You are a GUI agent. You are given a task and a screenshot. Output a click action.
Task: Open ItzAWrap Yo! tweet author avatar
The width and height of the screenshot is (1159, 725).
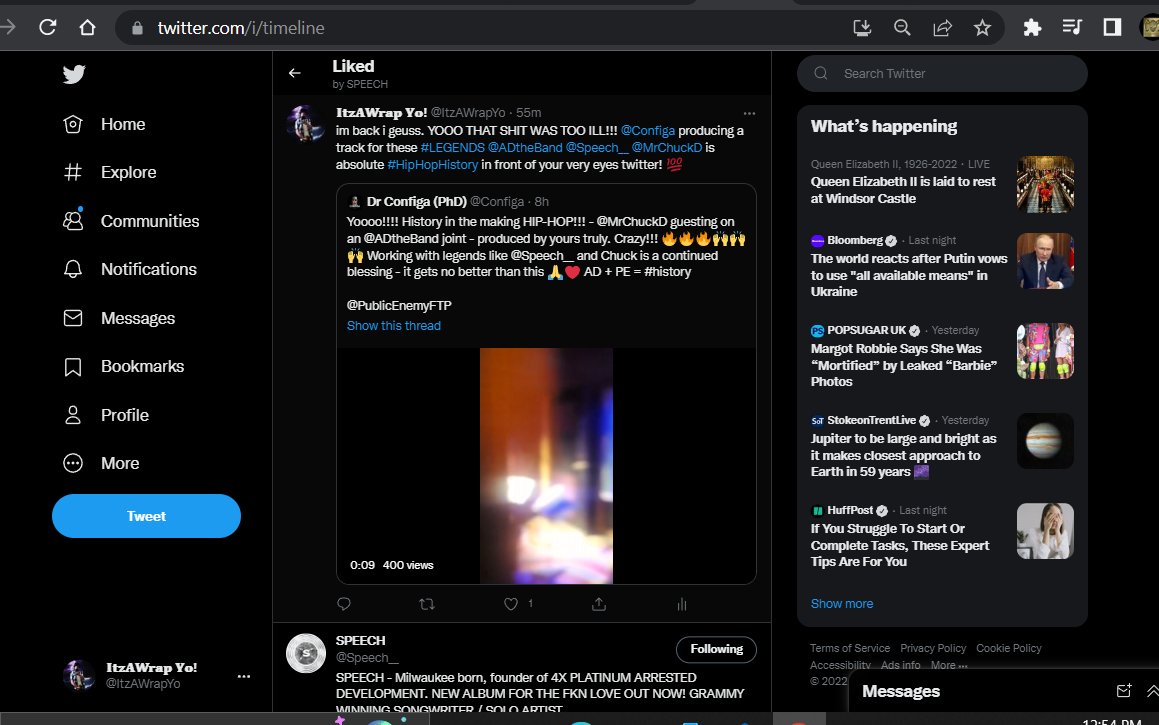pyautogui.click(x=305, y=123)
